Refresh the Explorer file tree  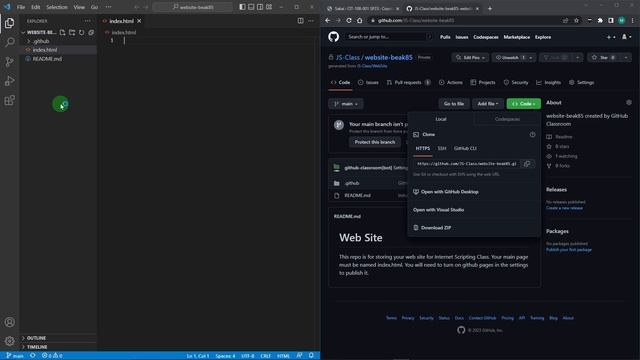(82, 32)
